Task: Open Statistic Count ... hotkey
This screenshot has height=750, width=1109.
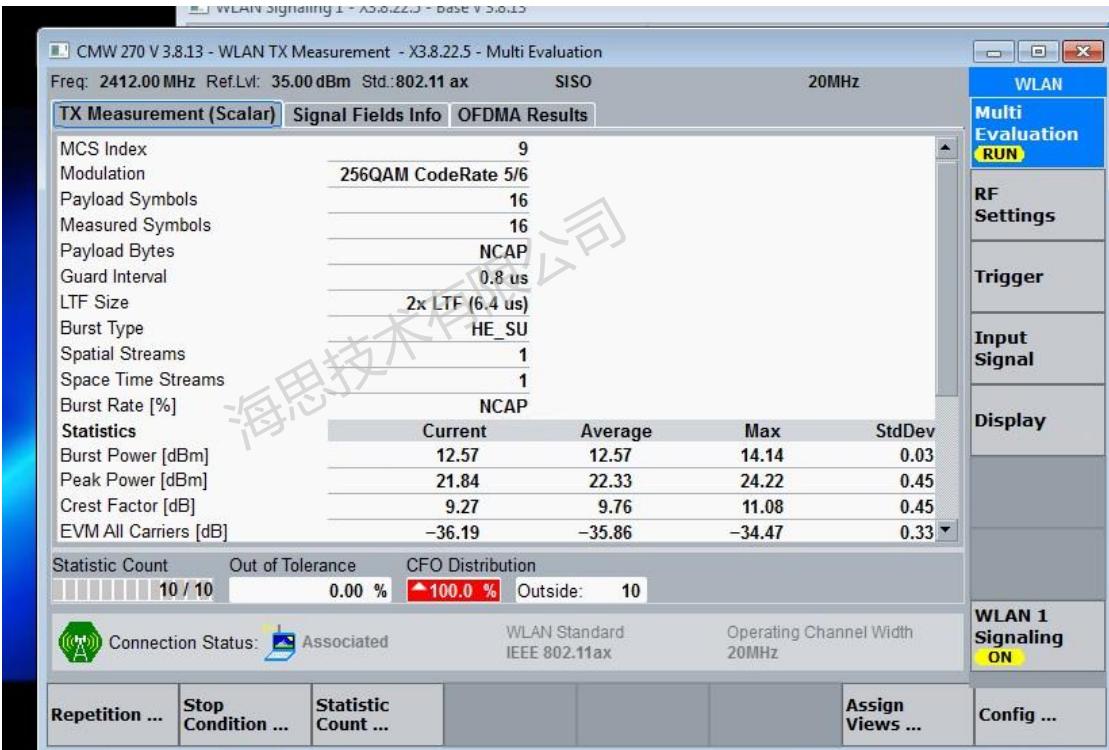Action: 377,715
